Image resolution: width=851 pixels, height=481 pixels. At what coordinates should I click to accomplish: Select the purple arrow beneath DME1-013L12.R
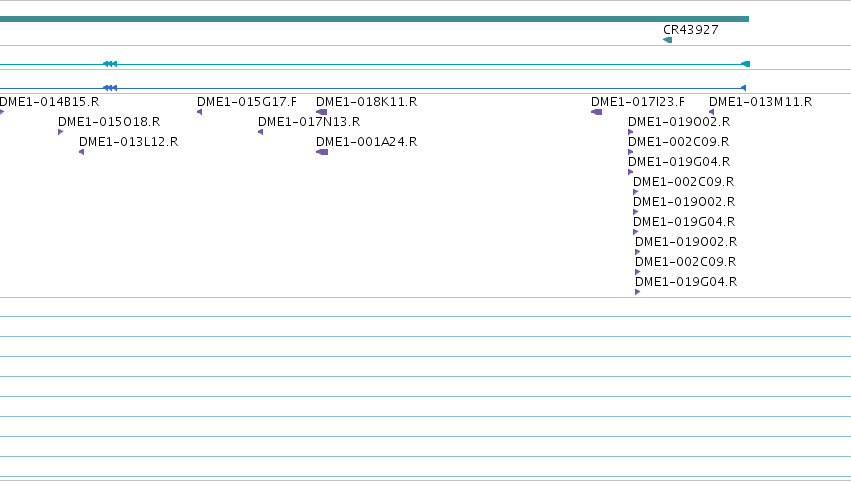click(81, 152)
